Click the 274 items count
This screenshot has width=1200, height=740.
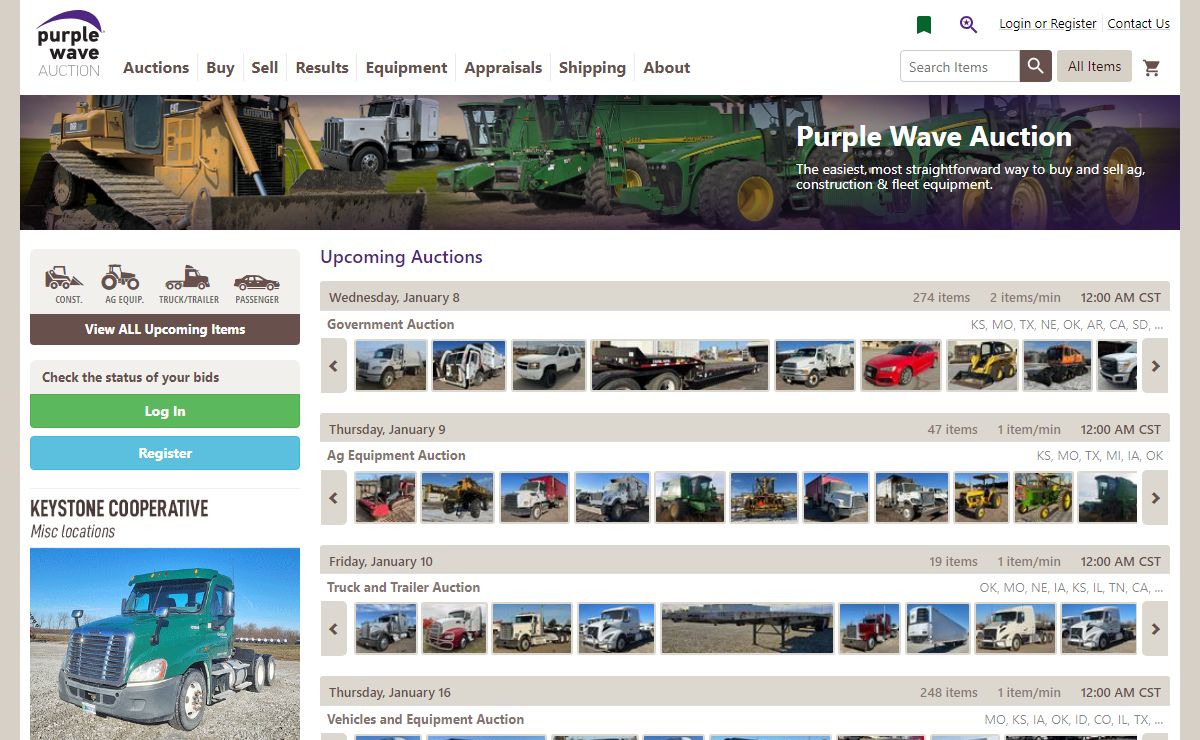941,297
